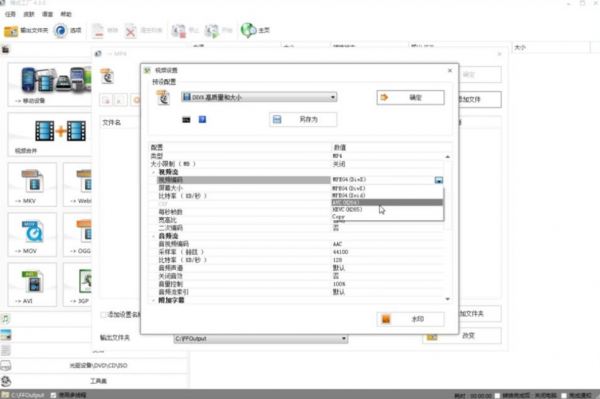600x399 pixels.
Task: Click the red X clear list icon
Action: 130,31
